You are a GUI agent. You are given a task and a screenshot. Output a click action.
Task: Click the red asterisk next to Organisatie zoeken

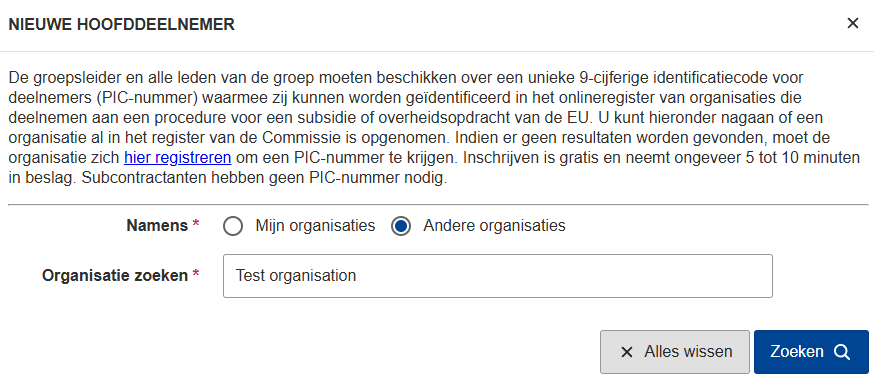[195, 274]
